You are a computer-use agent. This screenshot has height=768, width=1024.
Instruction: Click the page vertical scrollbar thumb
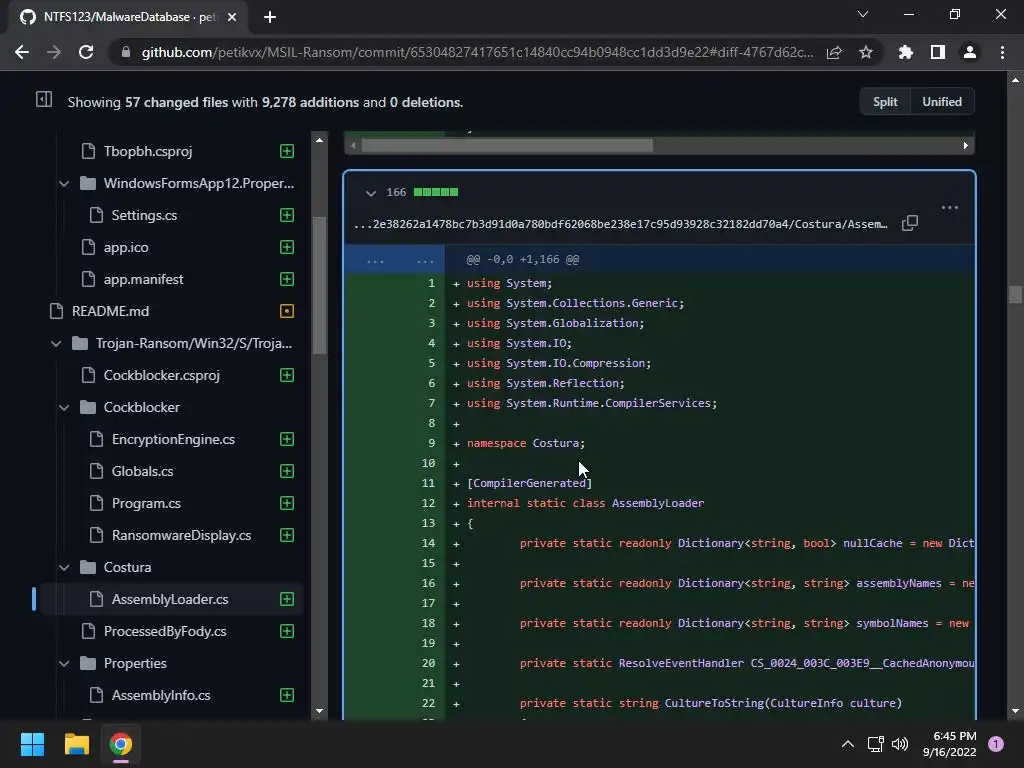(1015, 295)
